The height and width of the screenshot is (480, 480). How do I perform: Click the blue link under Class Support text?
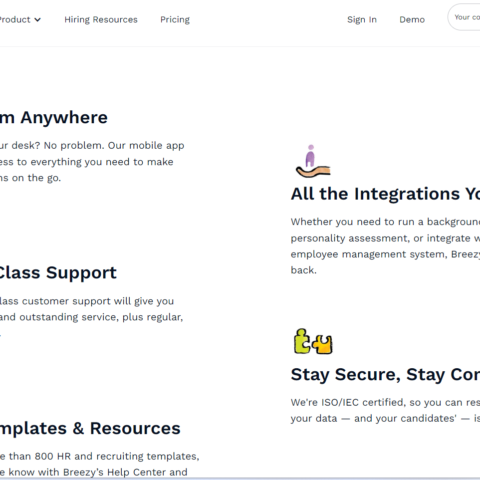[0, 333]
